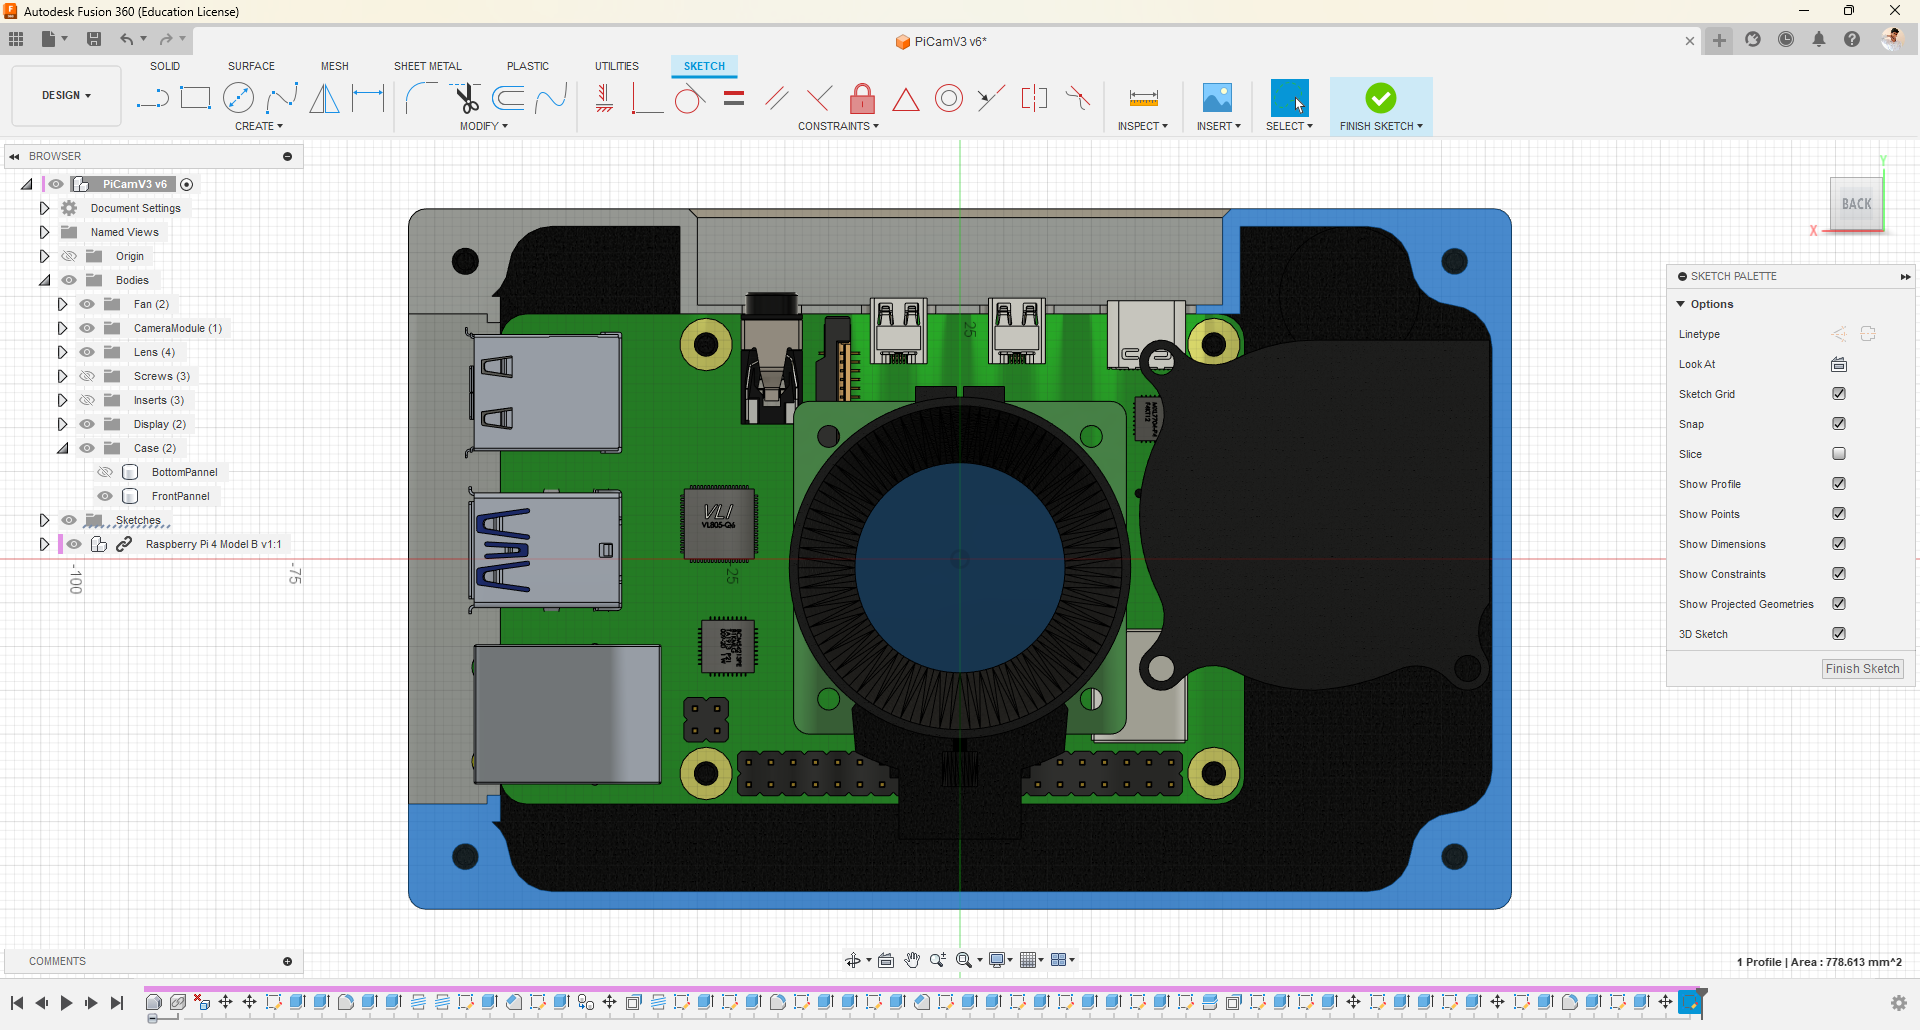Apply the Equal constraint

pyautogui.click(x=734, y=98)
